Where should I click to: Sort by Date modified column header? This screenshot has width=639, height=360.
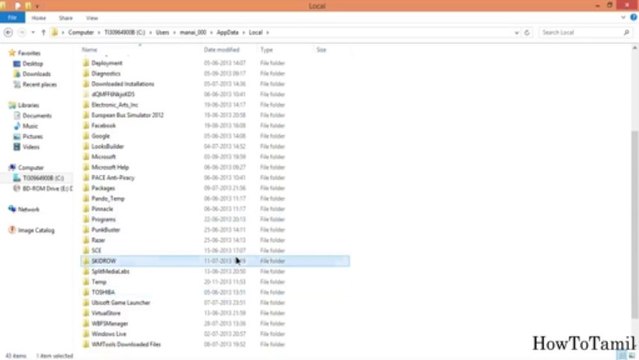coord(221,50)
